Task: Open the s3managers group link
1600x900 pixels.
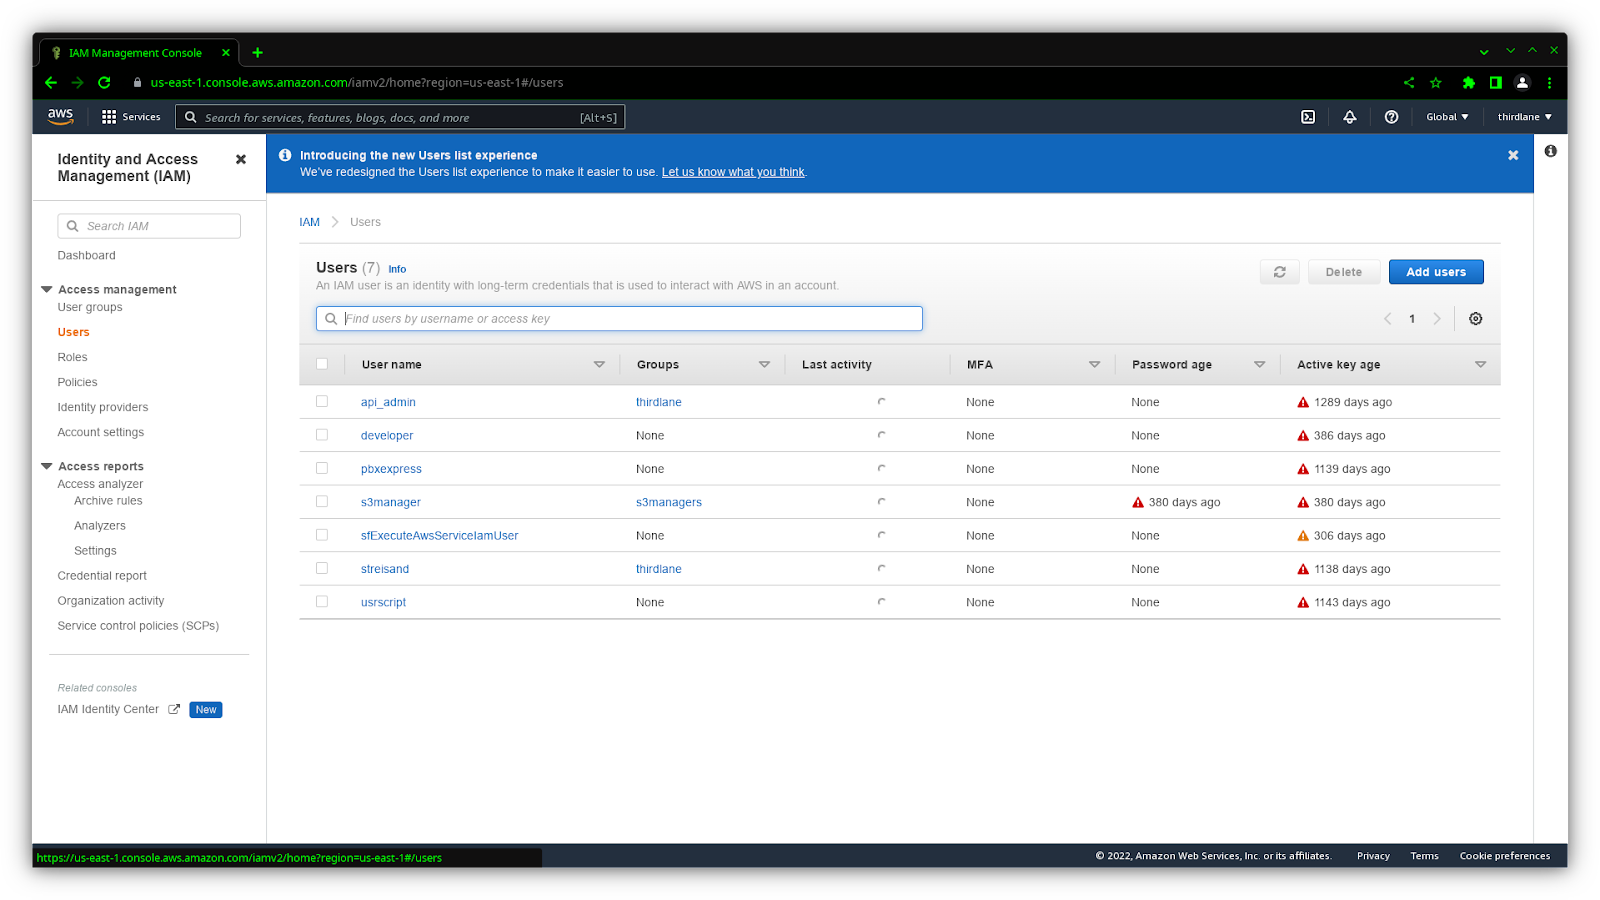Action: tap(669, 502)
